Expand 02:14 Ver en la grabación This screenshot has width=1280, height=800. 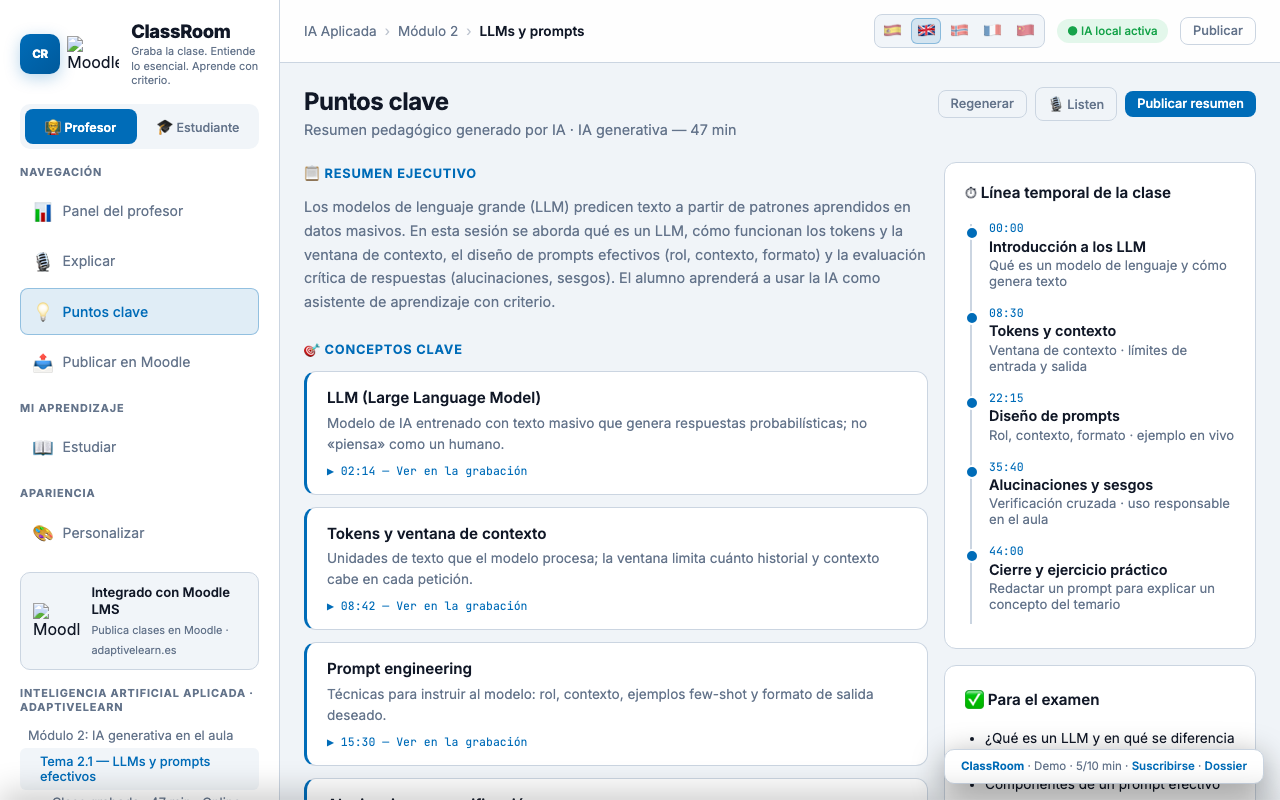427,471
